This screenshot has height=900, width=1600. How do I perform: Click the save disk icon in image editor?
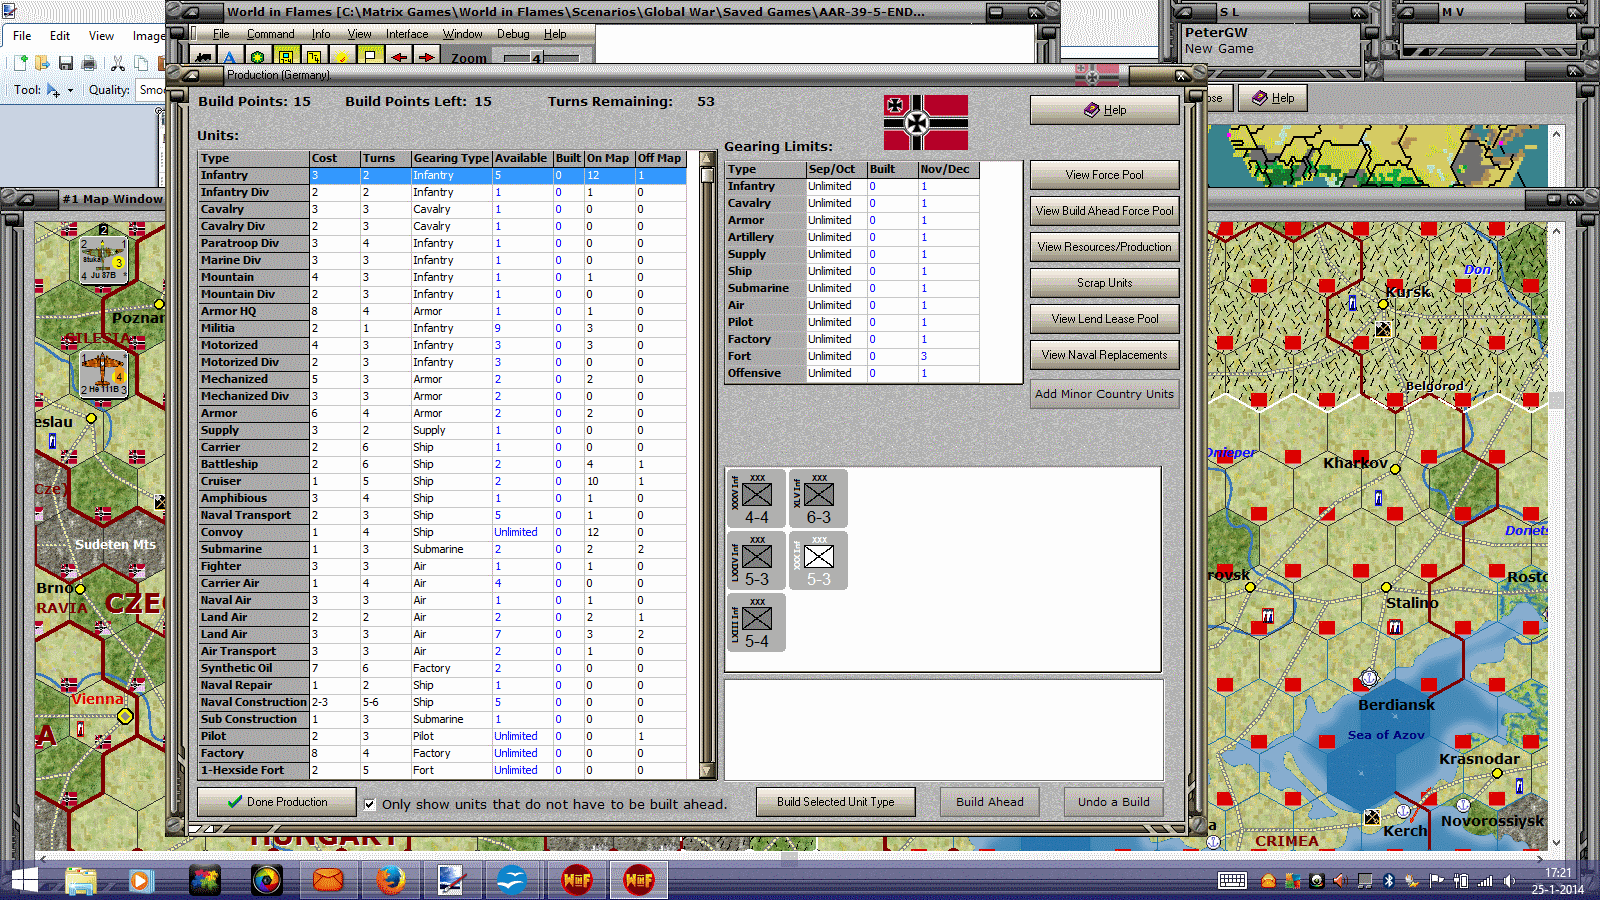click(65, 63)
